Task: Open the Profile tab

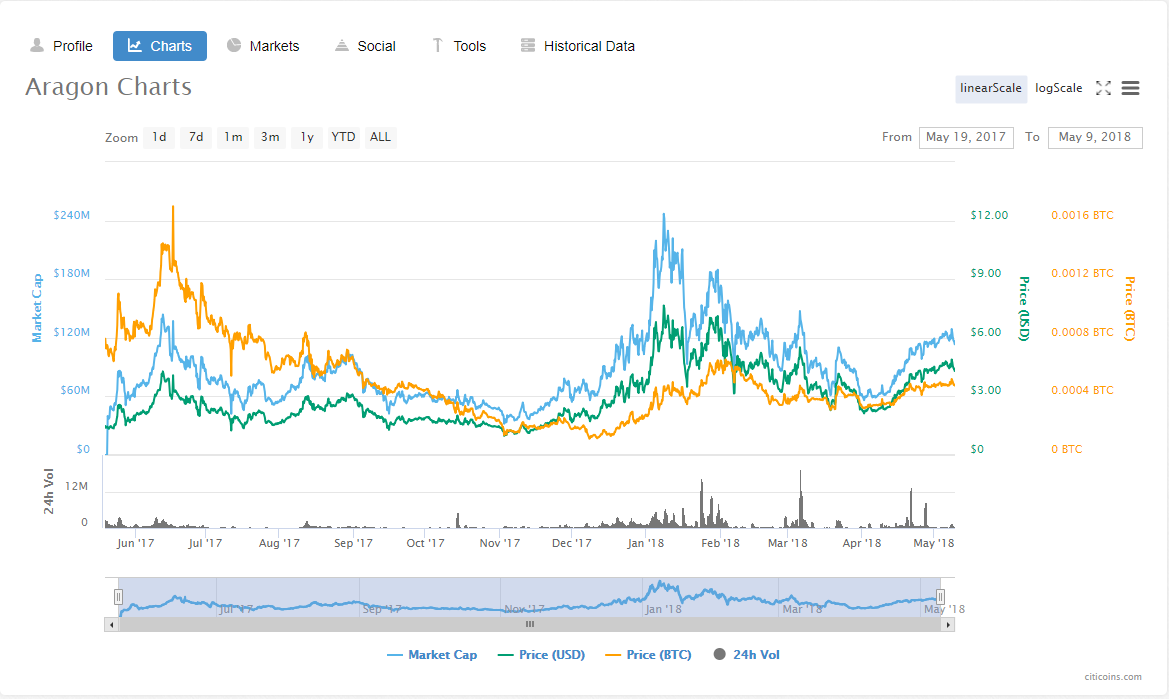Action: (61, 46)
